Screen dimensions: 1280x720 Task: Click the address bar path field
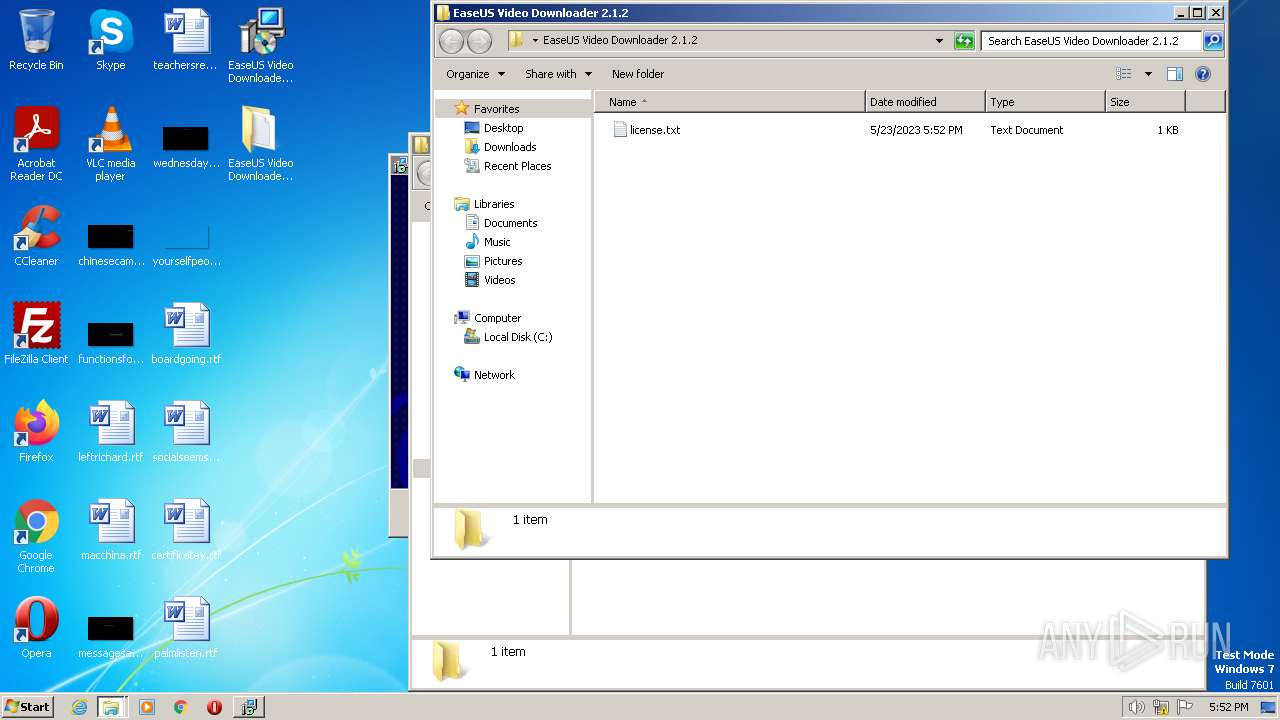click(x=730, y=41)
